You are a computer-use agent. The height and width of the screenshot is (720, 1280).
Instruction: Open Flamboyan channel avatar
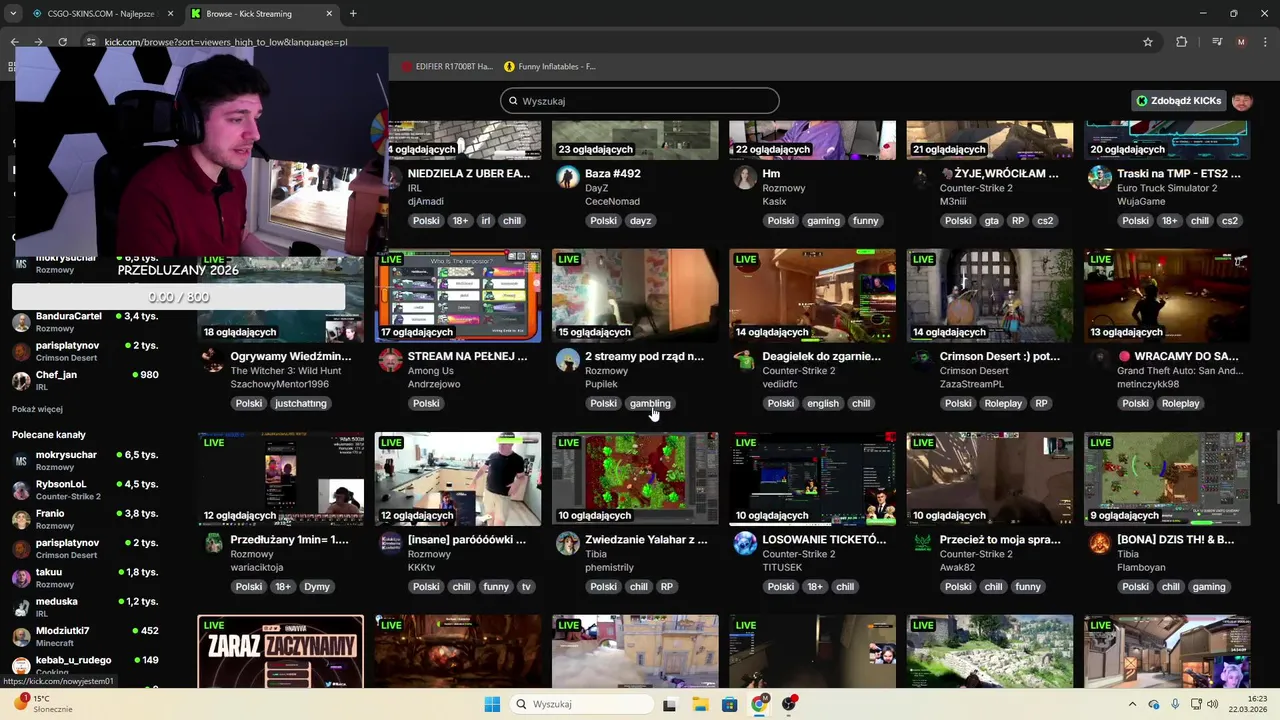coord(1100,544)
